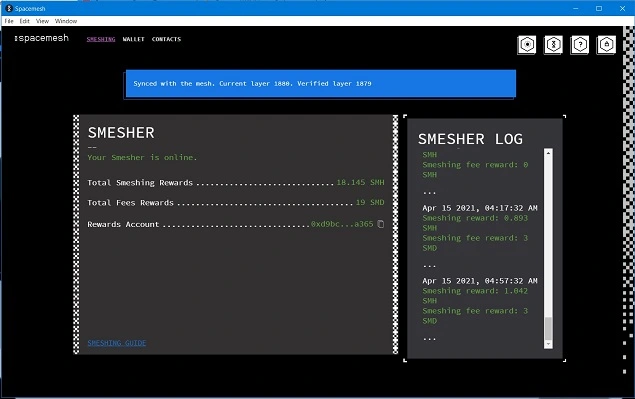This screenshot has height=399, width=635.
Task: Select the '18.145 SMH' total smeshing rewards value
Action: (360, 182)
